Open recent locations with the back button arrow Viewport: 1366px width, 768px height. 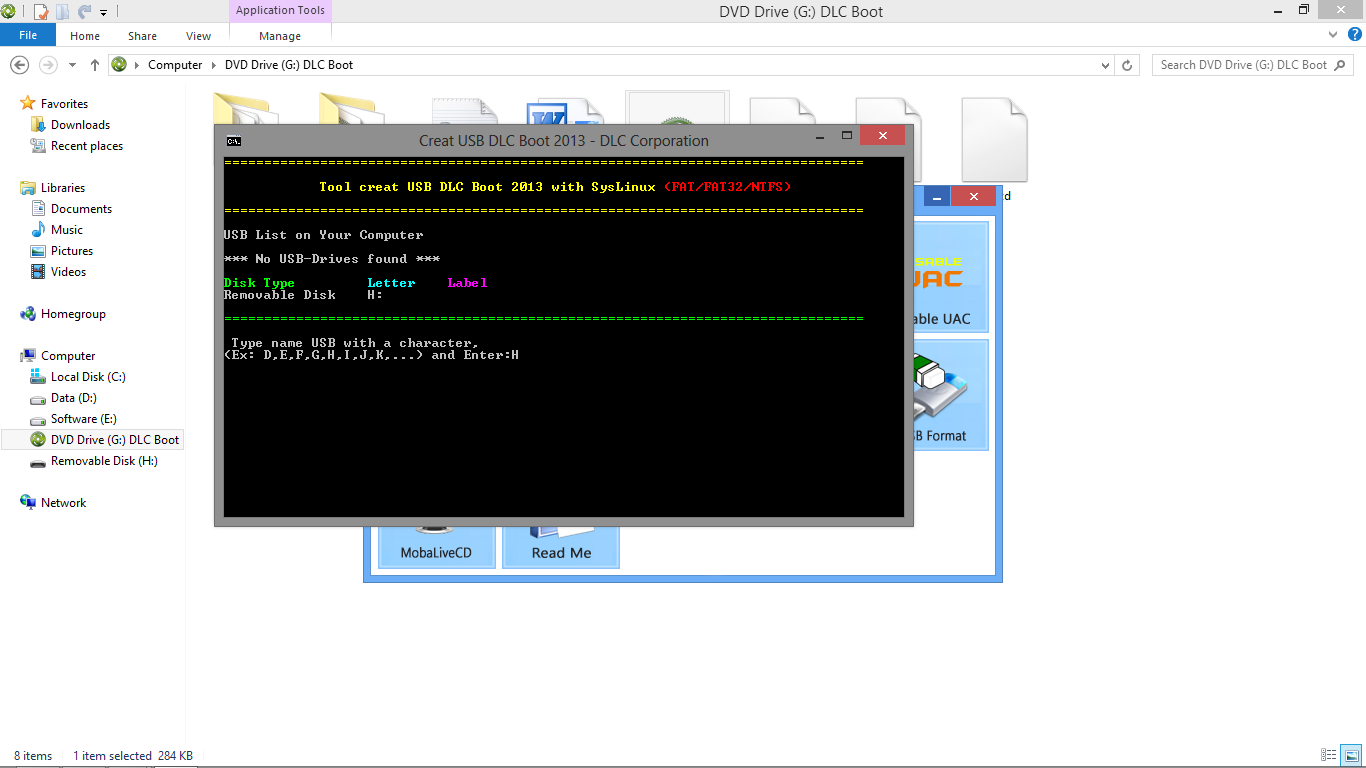tap(70, 64)
